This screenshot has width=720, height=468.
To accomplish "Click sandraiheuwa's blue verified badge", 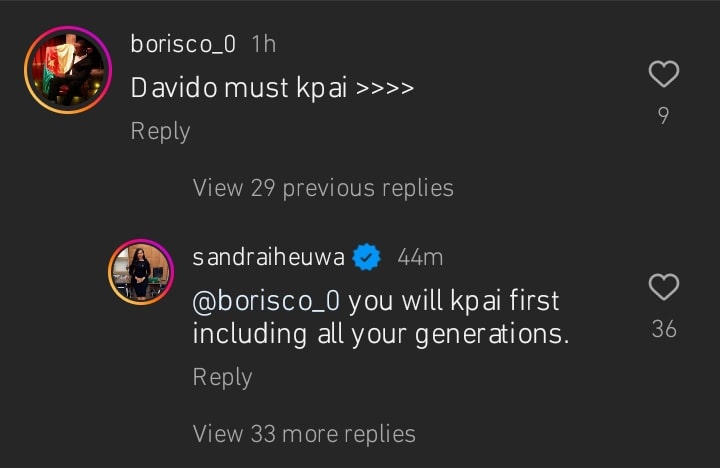I will pos(368,257).
